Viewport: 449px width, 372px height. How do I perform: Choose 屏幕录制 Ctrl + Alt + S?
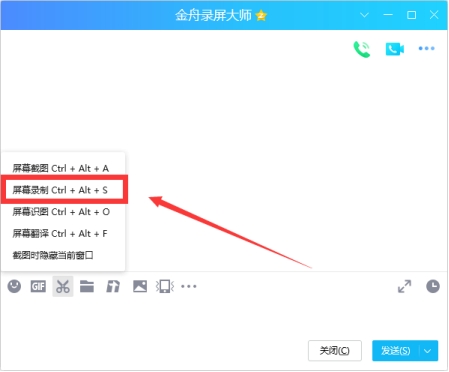pos(60,190)
